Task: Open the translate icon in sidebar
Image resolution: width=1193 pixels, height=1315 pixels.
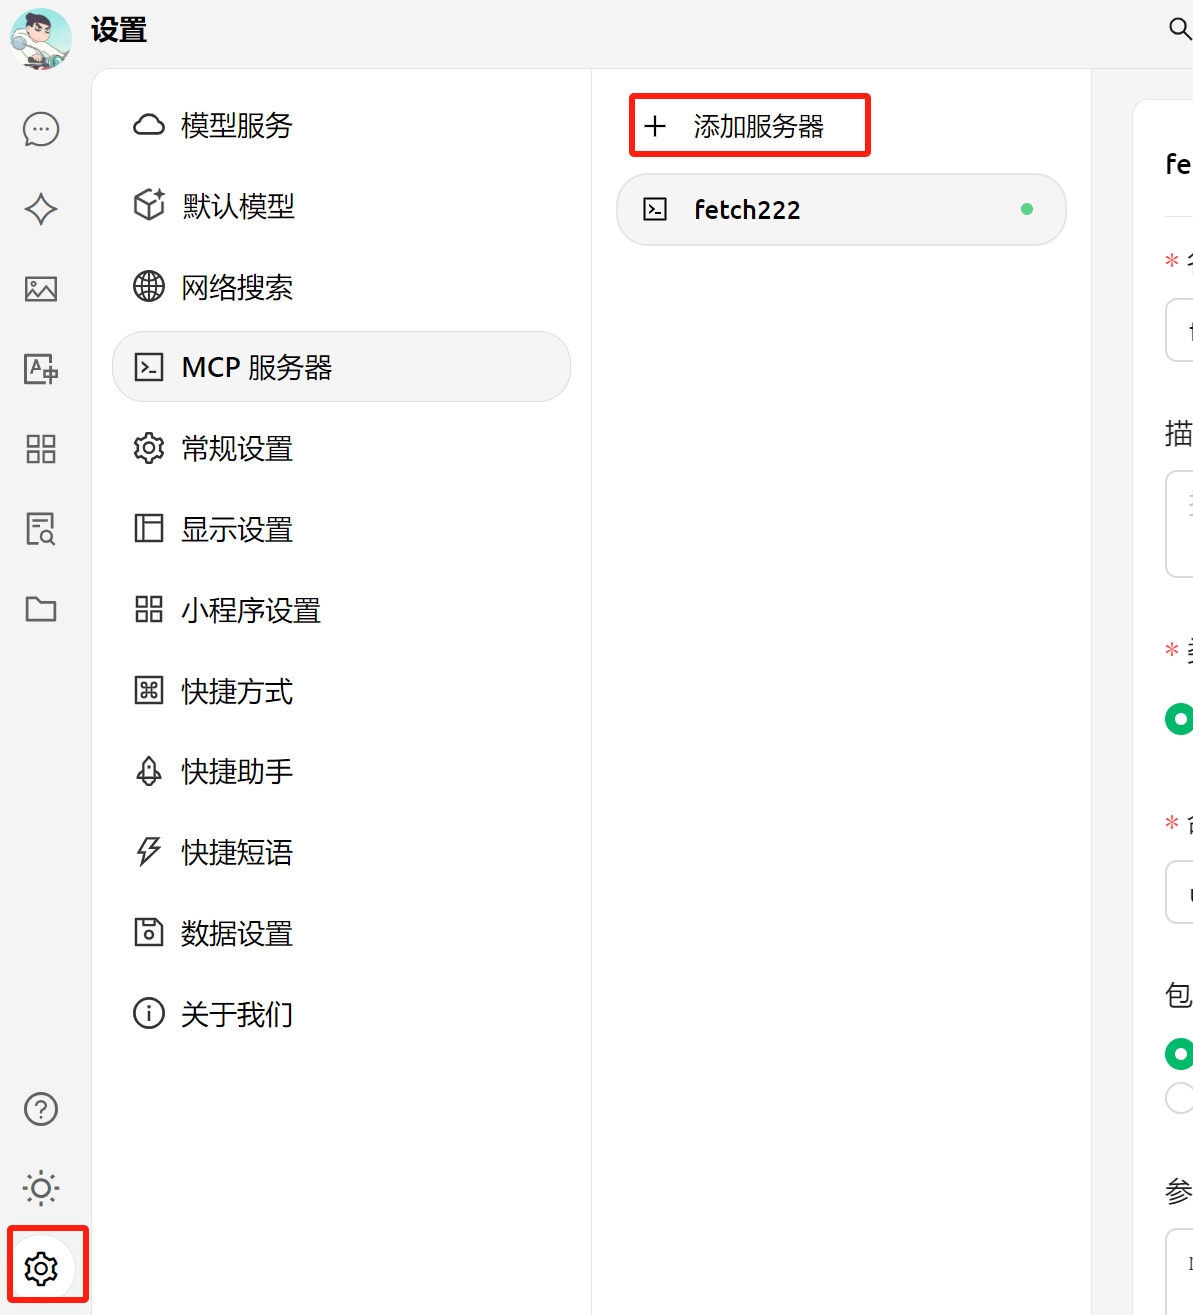Action: click(41, 369)
